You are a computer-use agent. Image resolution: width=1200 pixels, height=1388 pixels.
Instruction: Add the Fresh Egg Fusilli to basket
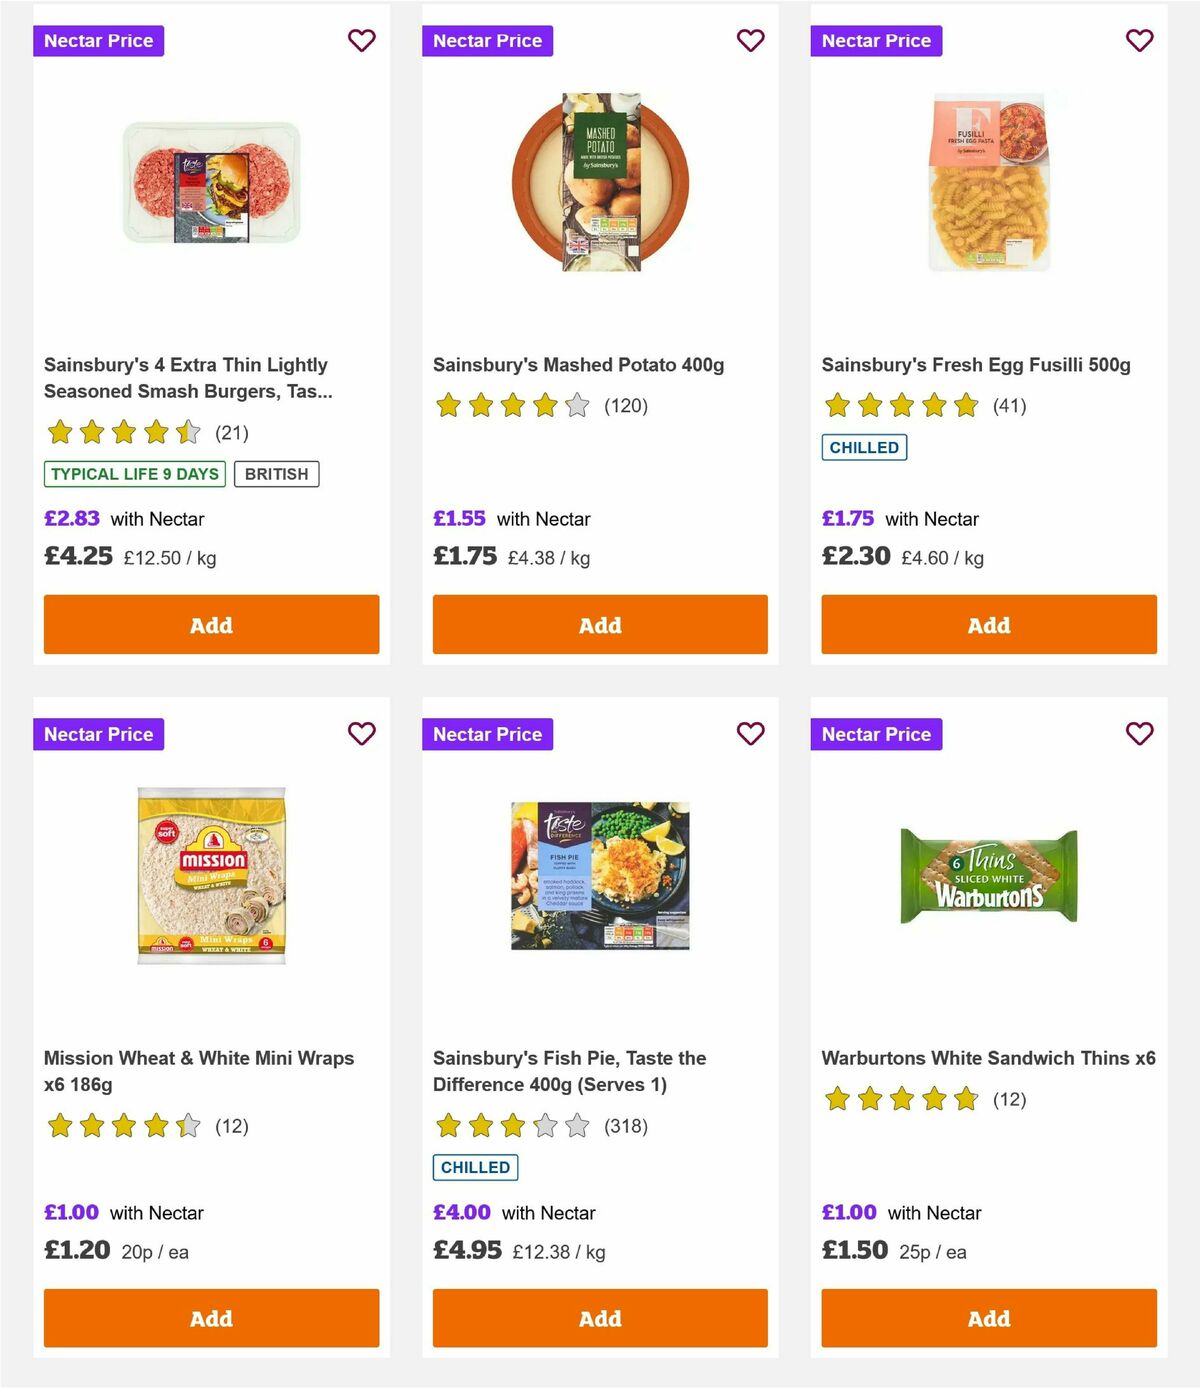click(988, 624)
